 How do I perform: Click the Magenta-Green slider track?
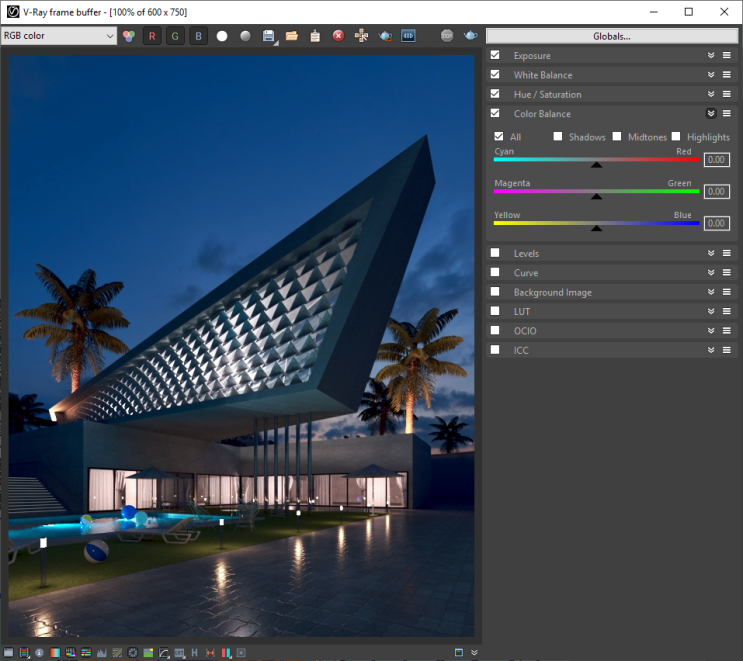point(597,191)
